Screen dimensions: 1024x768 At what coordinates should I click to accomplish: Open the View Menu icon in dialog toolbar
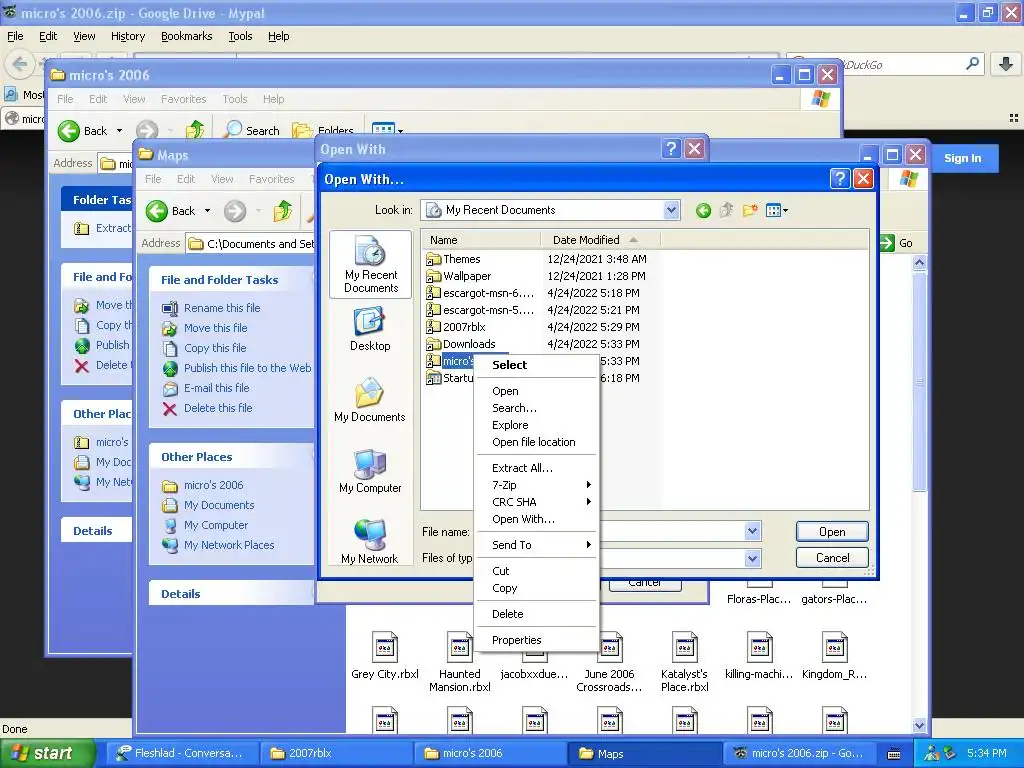coord(776,210)
